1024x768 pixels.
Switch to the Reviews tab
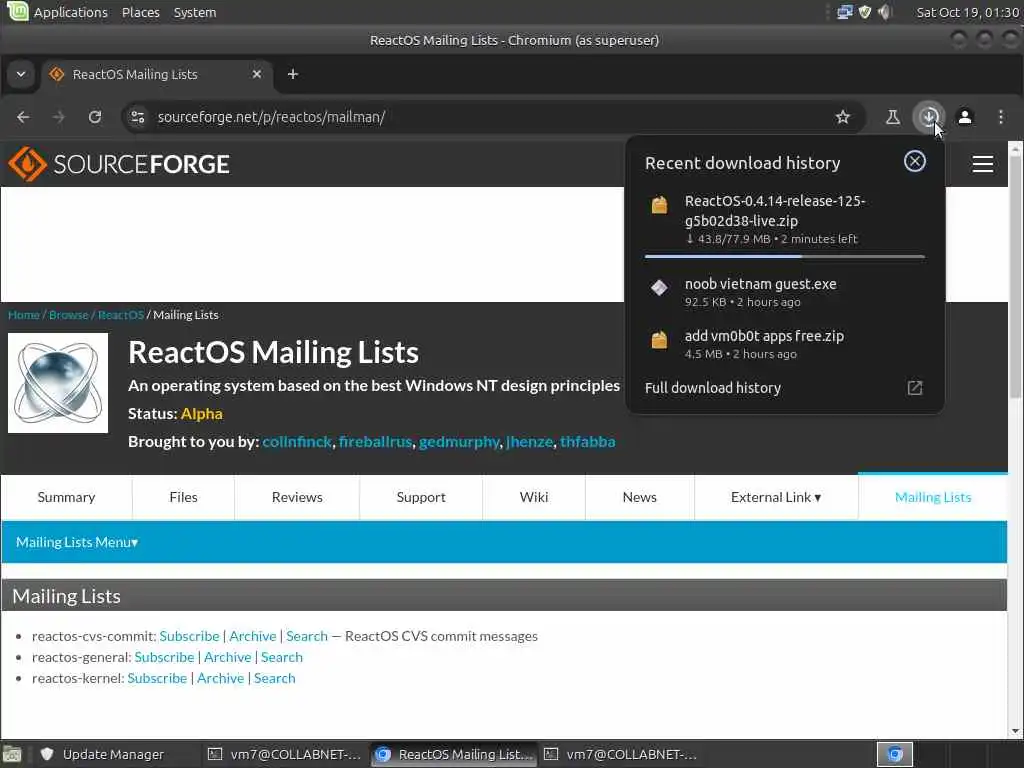[296, 497]
